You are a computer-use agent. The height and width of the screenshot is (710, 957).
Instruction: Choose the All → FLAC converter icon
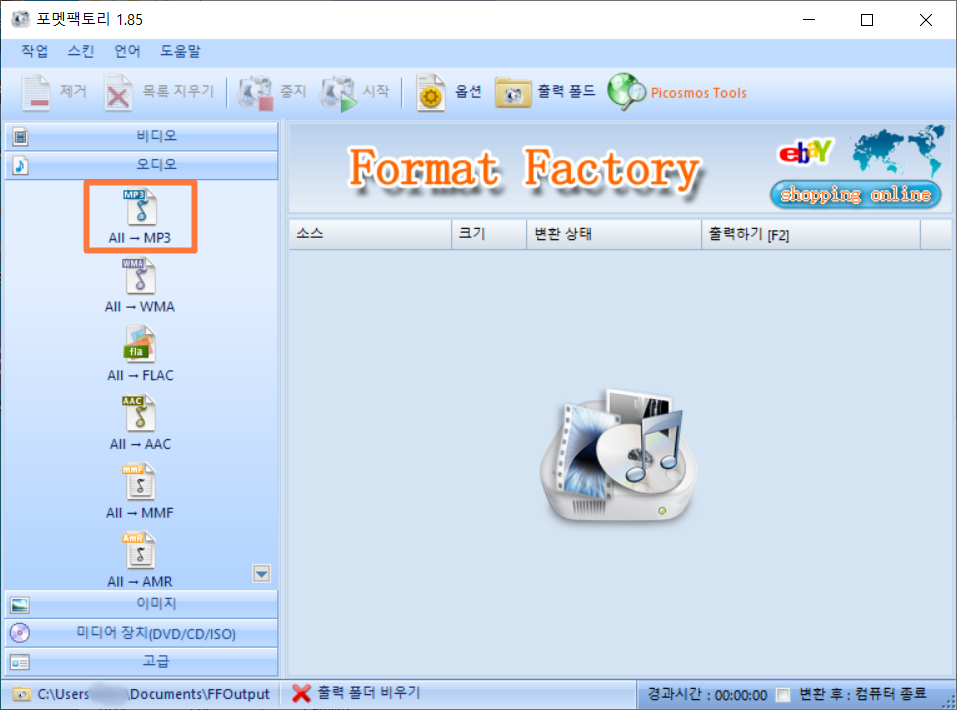coord(140,345)
